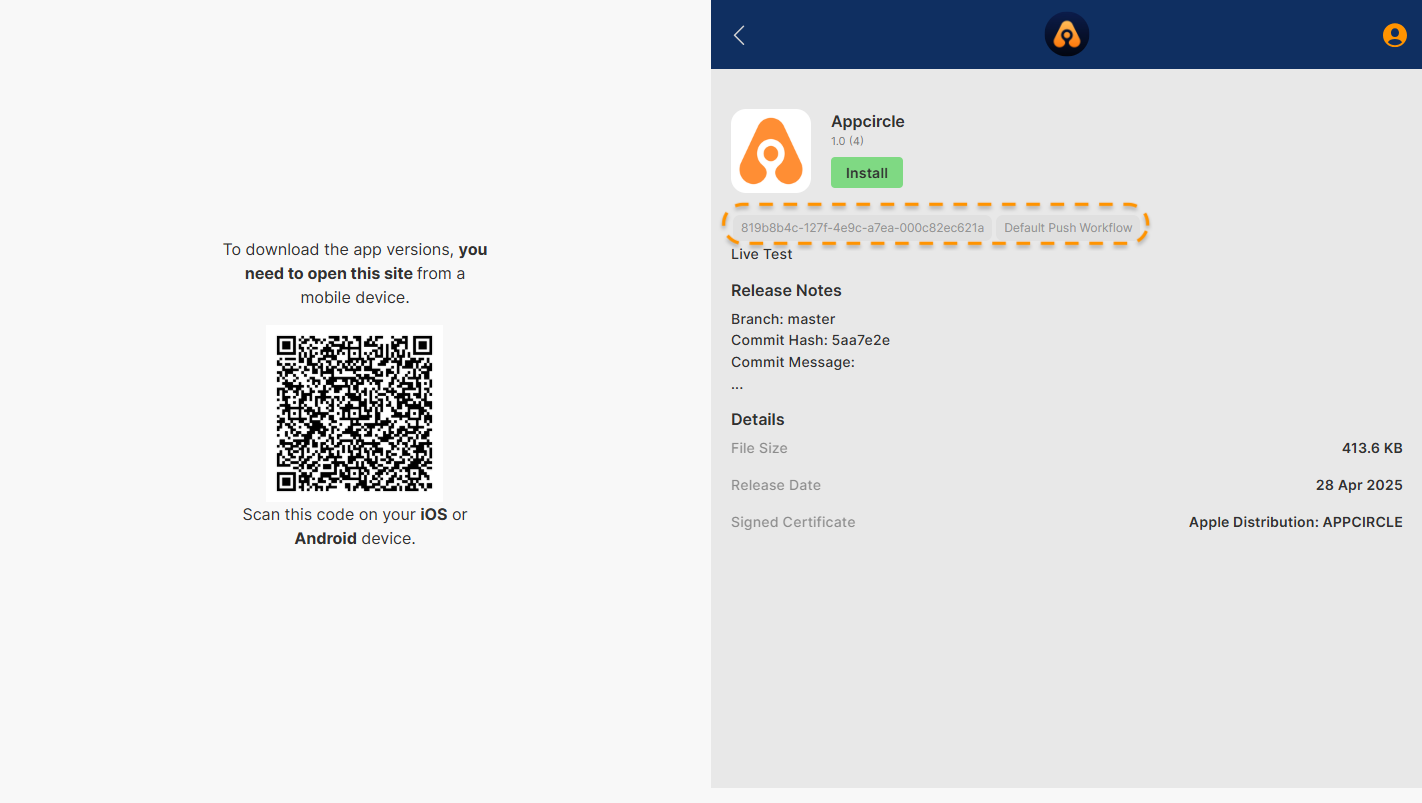Click the Appcircle logo in top bar
This screenshot has width=1422, height=803.
[1066, 35]
